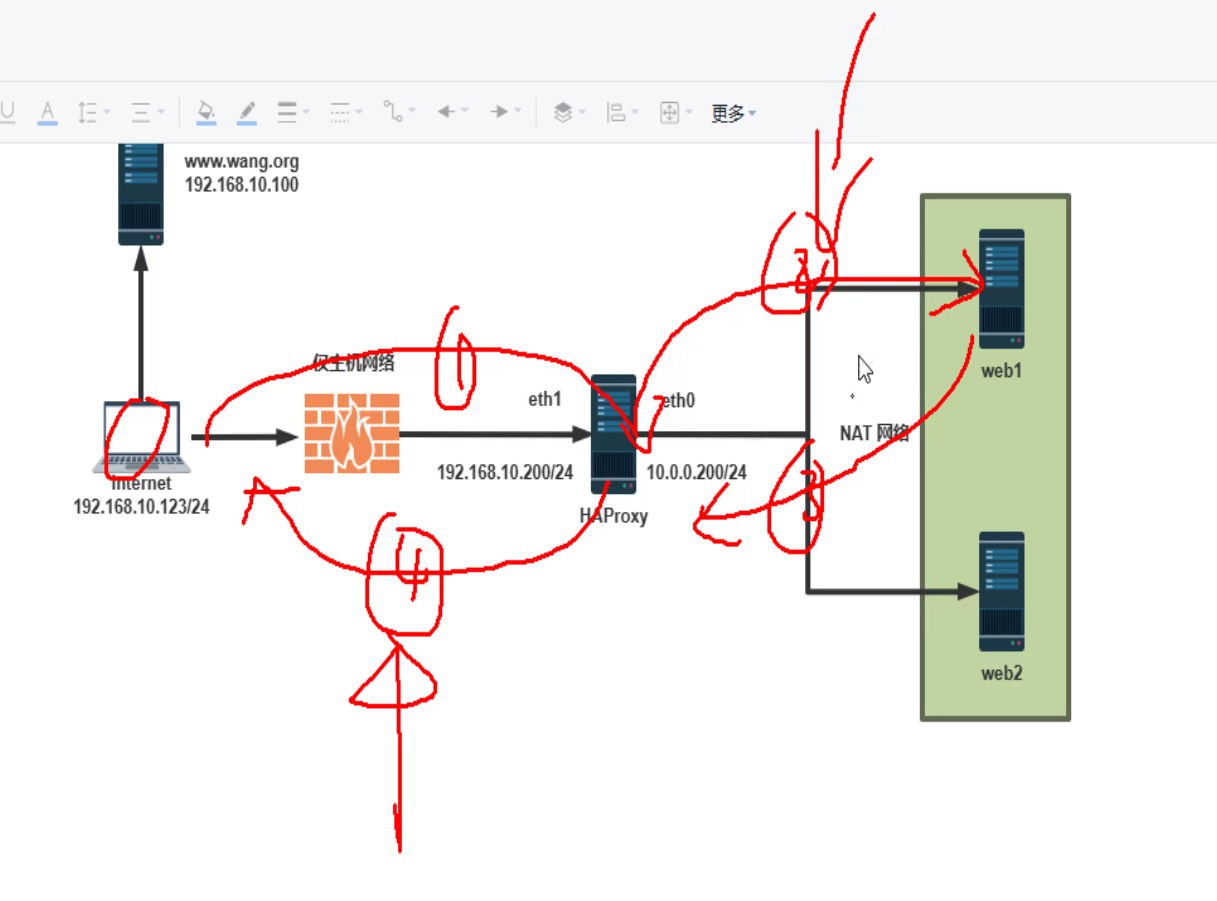The image size is (1217, 901).
Task: Select the firewall shape in the diagram
Action: (x=352, y=433)
